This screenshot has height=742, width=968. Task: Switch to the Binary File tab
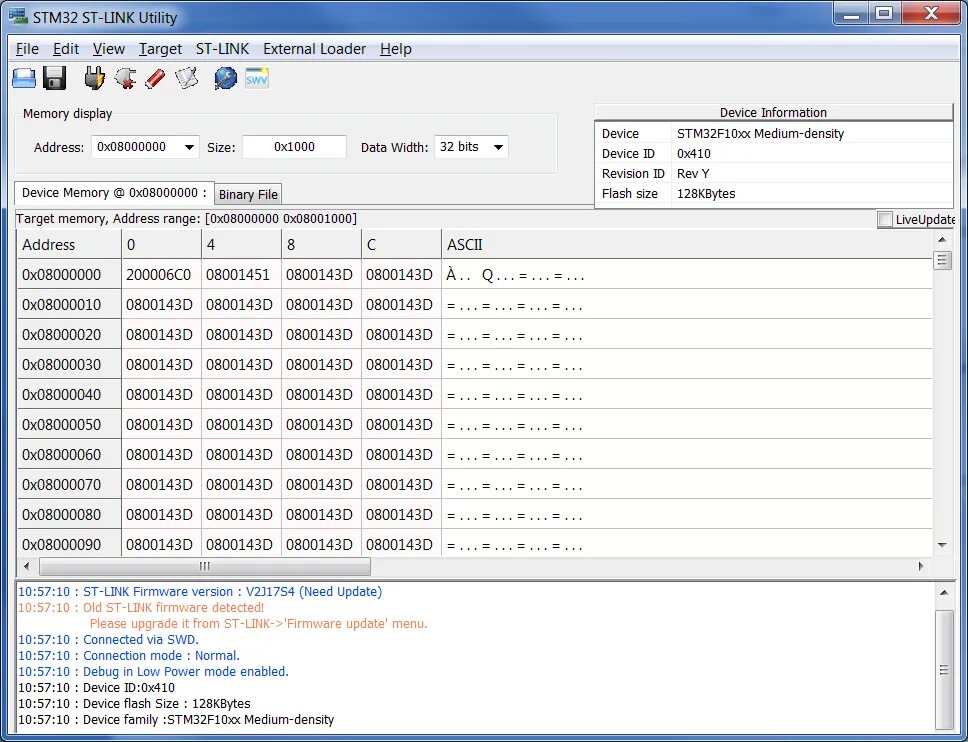click(248, 194)
